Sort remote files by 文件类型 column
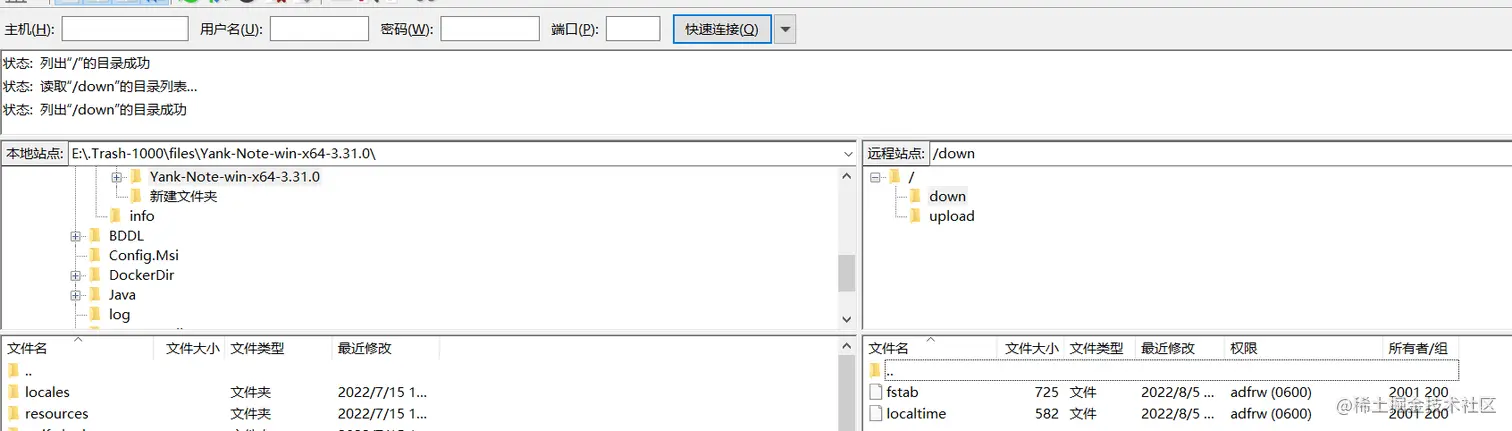The height and width of the screenshot is (431, 1512). pyautogui.click(x=1099, y=348)
